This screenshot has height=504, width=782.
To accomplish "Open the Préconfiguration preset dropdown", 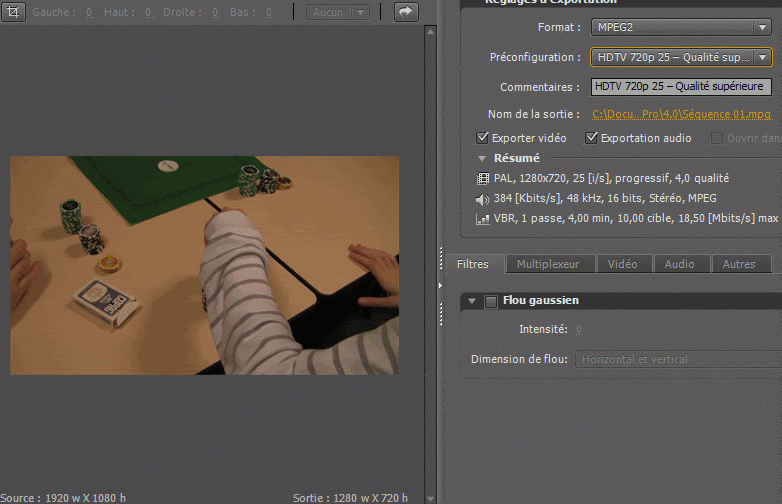I will tap(681, 57).
